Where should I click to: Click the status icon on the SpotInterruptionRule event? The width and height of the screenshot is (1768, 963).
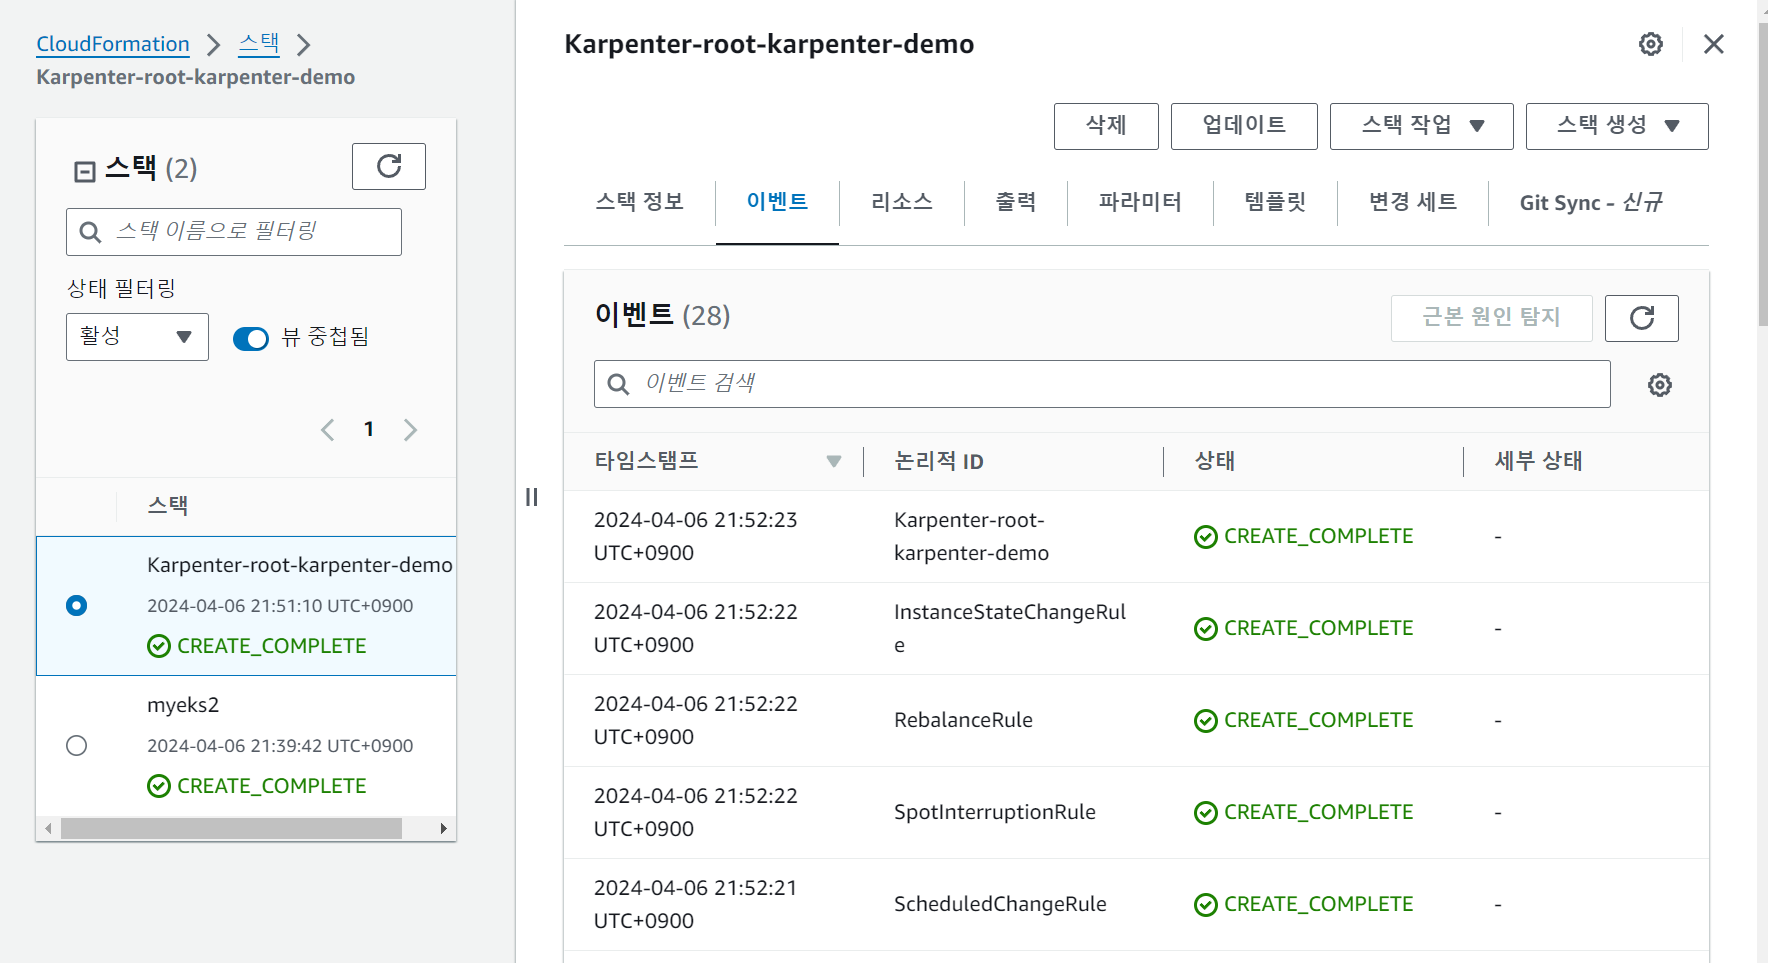pyautogui.click(x=1206, y=813)
